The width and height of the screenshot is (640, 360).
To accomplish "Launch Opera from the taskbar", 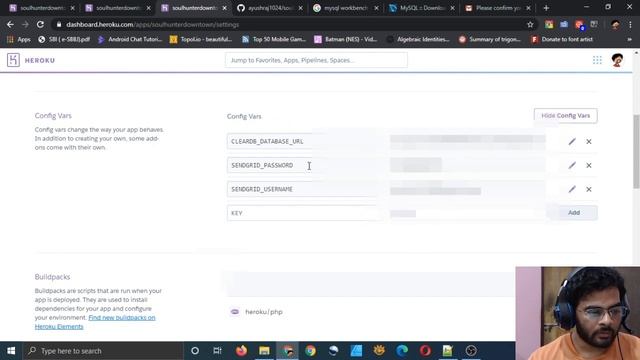I will point(425,351).
